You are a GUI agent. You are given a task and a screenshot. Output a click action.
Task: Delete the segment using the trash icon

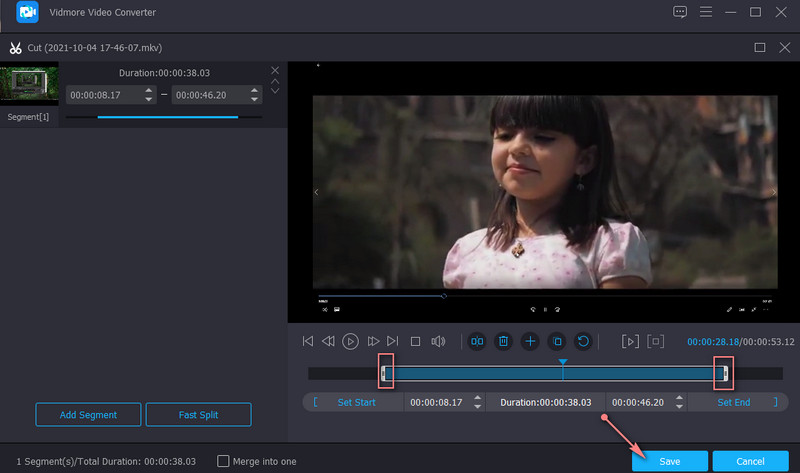(x=504, y=341)
